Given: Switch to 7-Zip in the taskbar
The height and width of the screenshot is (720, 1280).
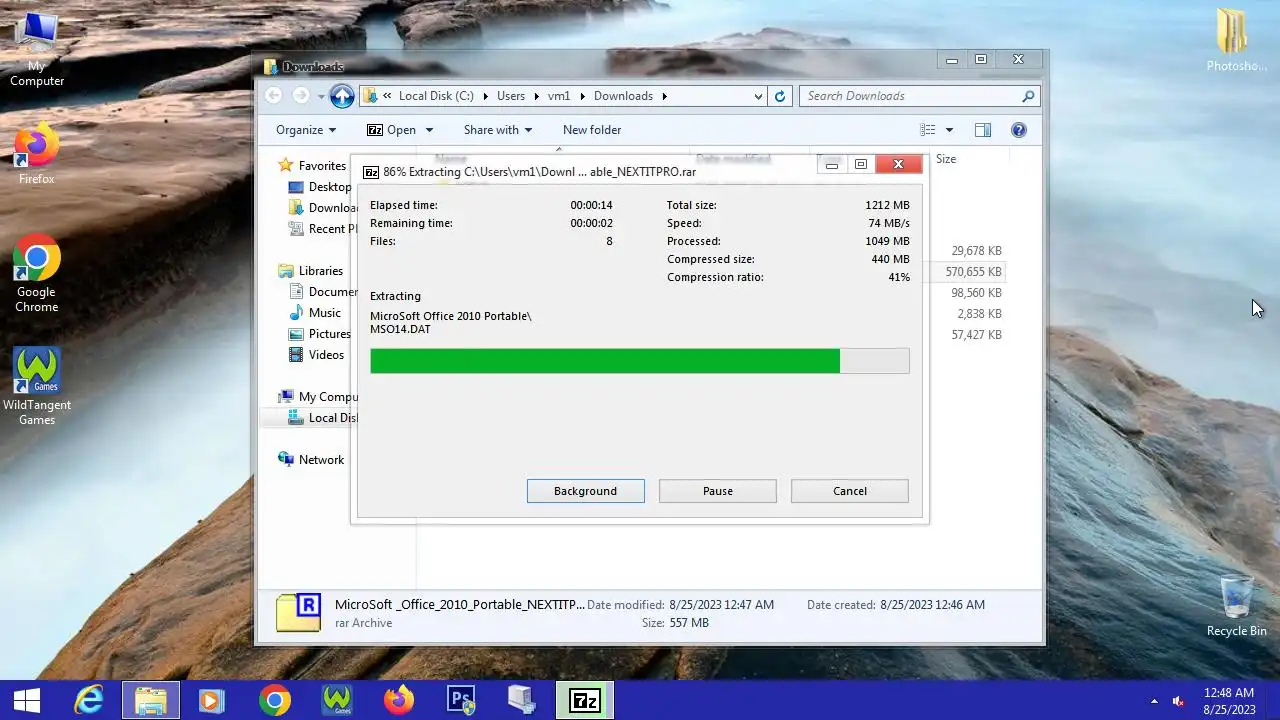Looking at the screenshot, I should pos(584,700).
